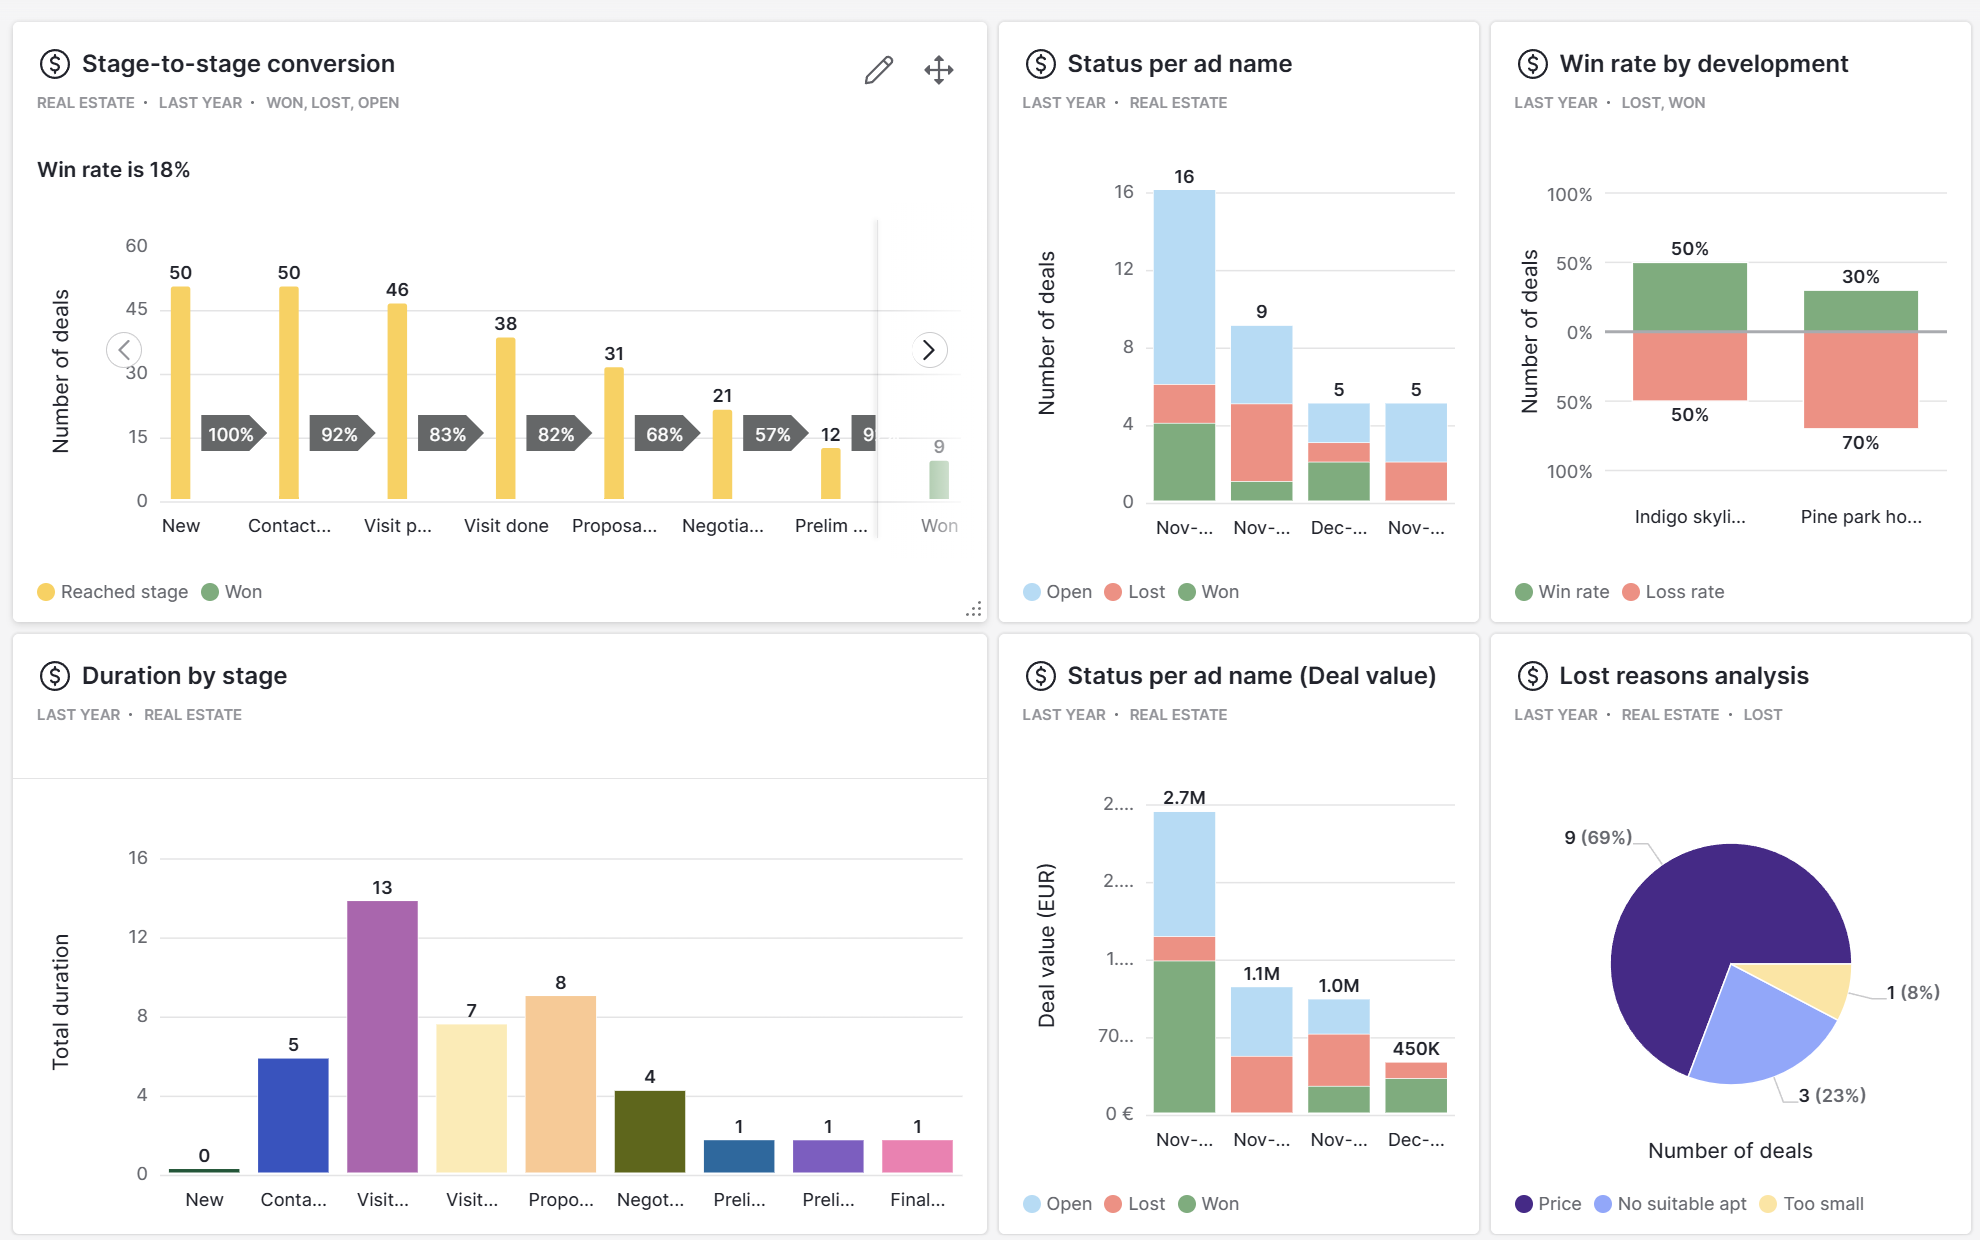1980x1240 pixels.
Task: Click dollar icon beside Status per ad name title
Action: (1040, 64)
